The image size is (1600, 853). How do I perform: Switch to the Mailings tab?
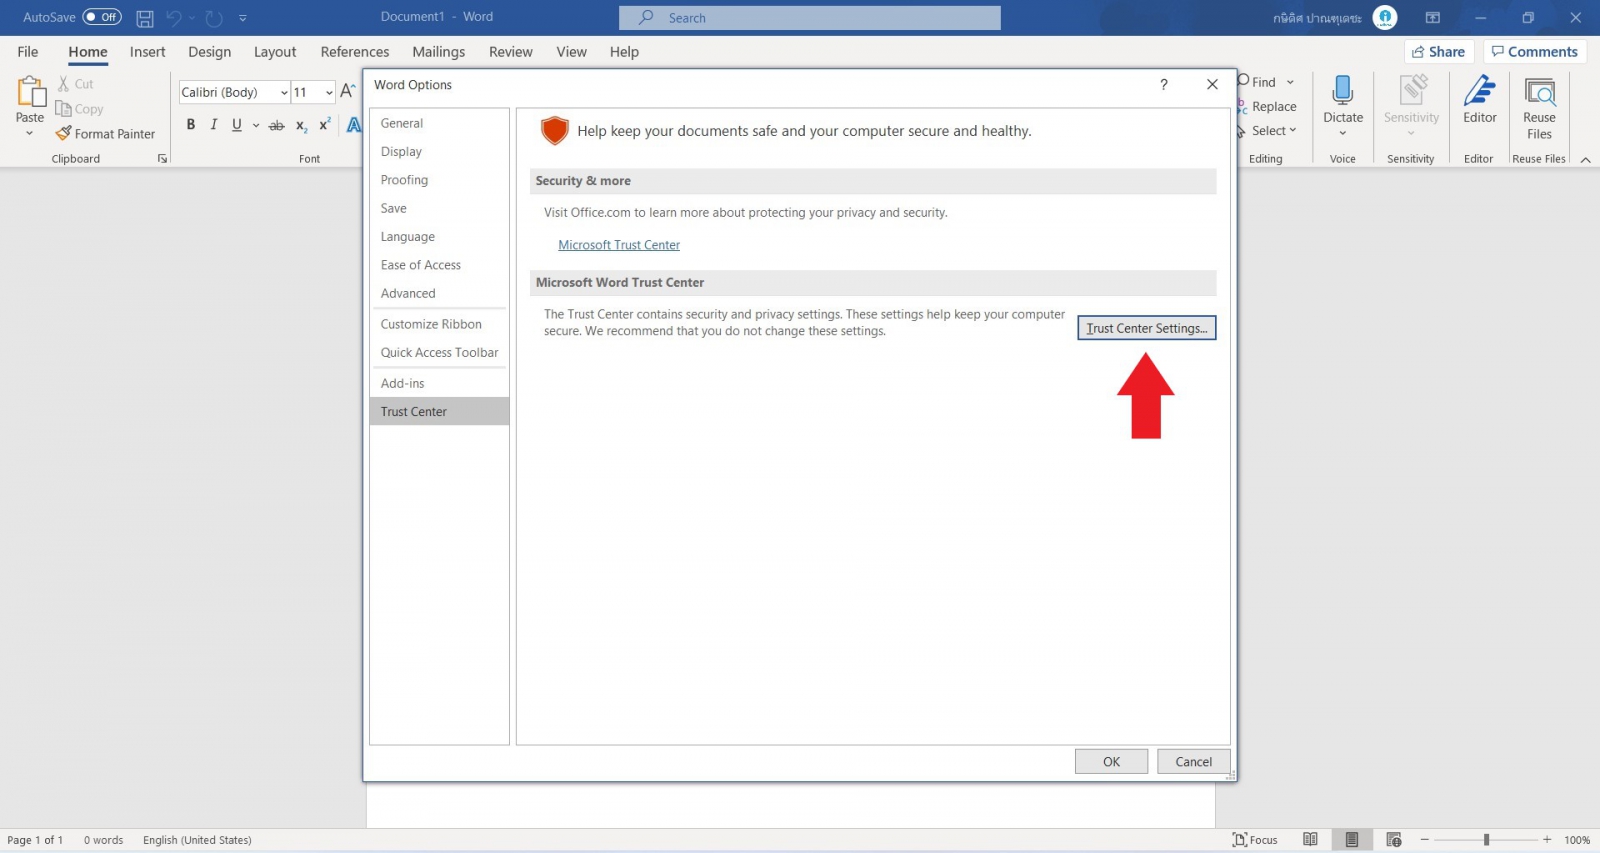pos(438,52)
